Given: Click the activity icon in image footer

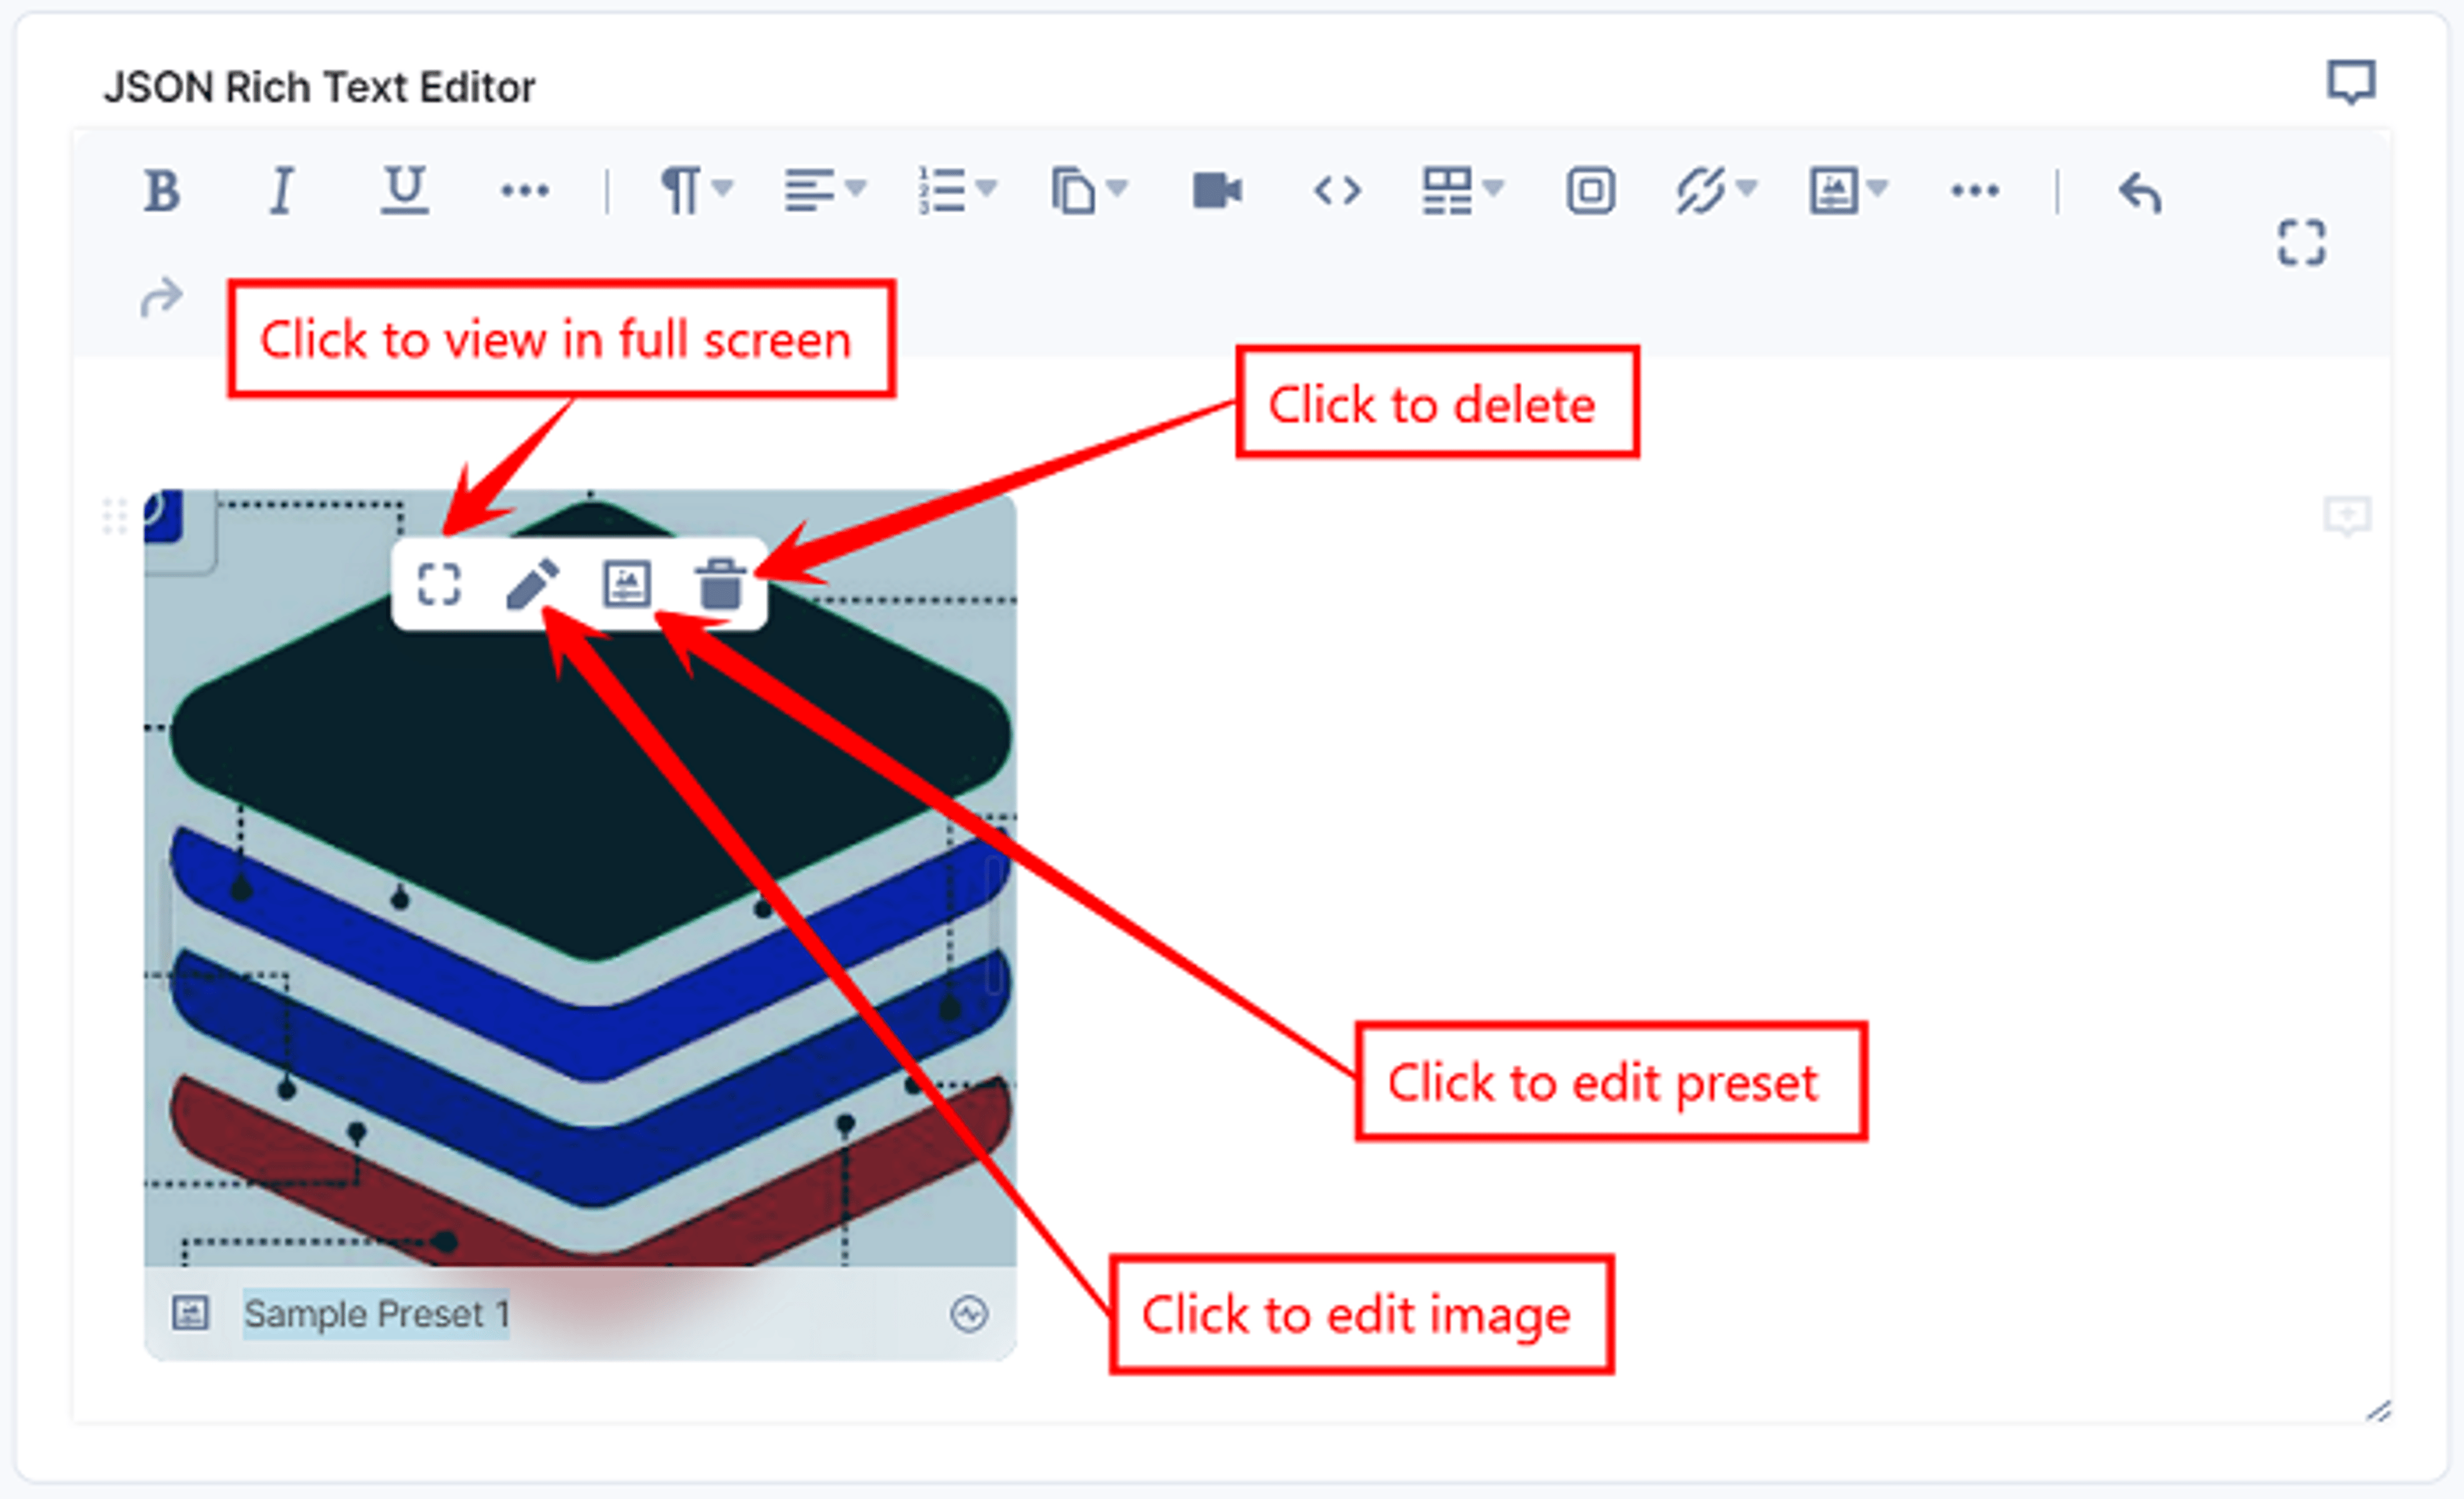Looking at the screenshot, I should point(969,1314).
